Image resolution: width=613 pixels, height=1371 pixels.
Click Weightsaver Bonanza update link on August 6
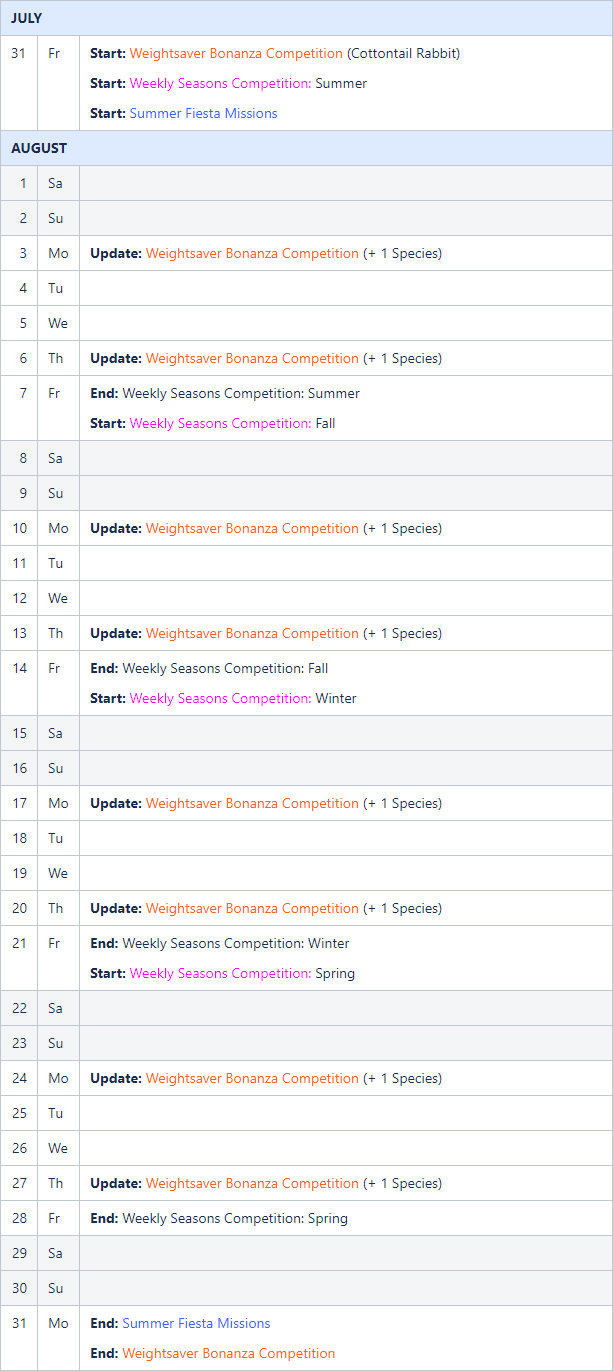coord(252,358)
